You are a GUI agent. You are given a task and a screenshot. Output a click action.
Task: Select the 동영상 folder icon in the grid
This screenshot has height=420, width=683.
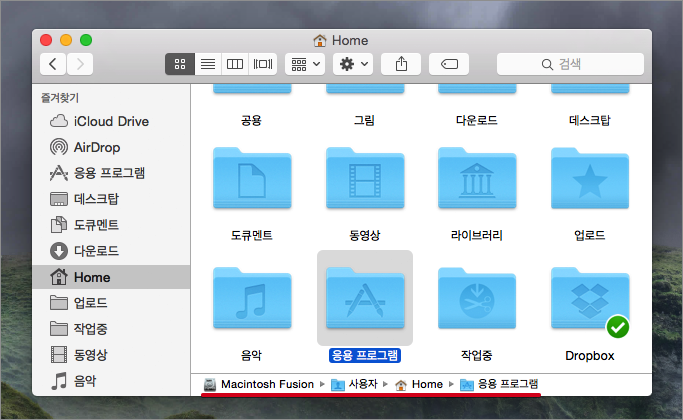pos(365,178)
